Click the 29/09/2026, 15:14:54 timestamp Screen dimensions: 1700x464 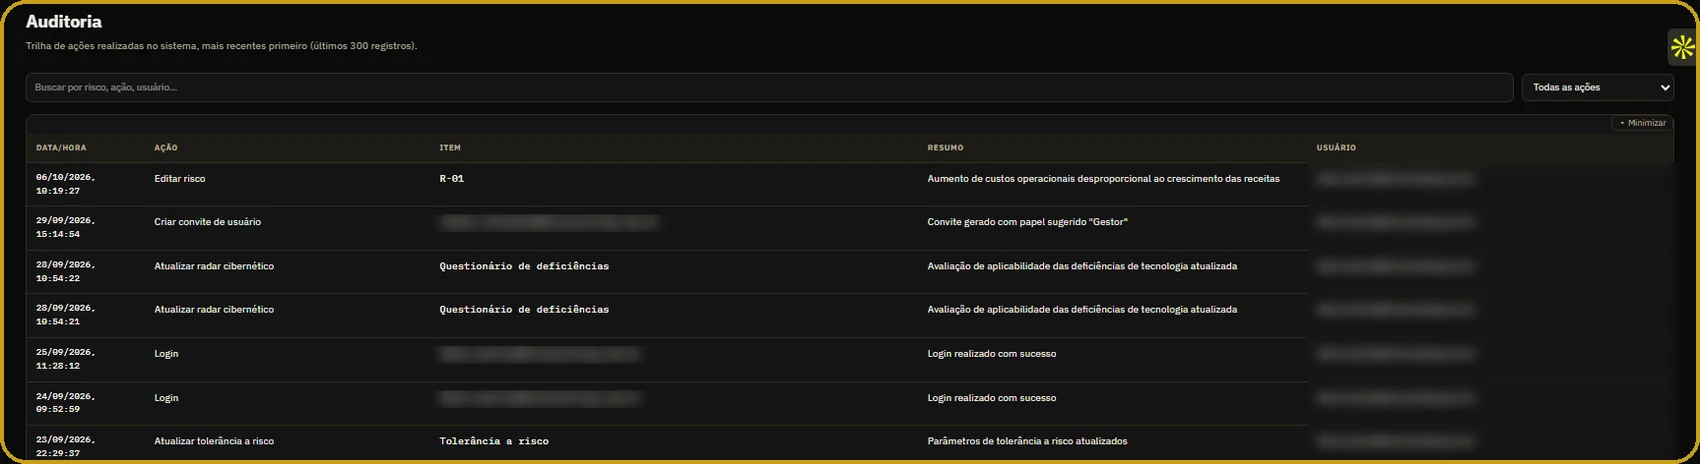click(x=66, y=227)
